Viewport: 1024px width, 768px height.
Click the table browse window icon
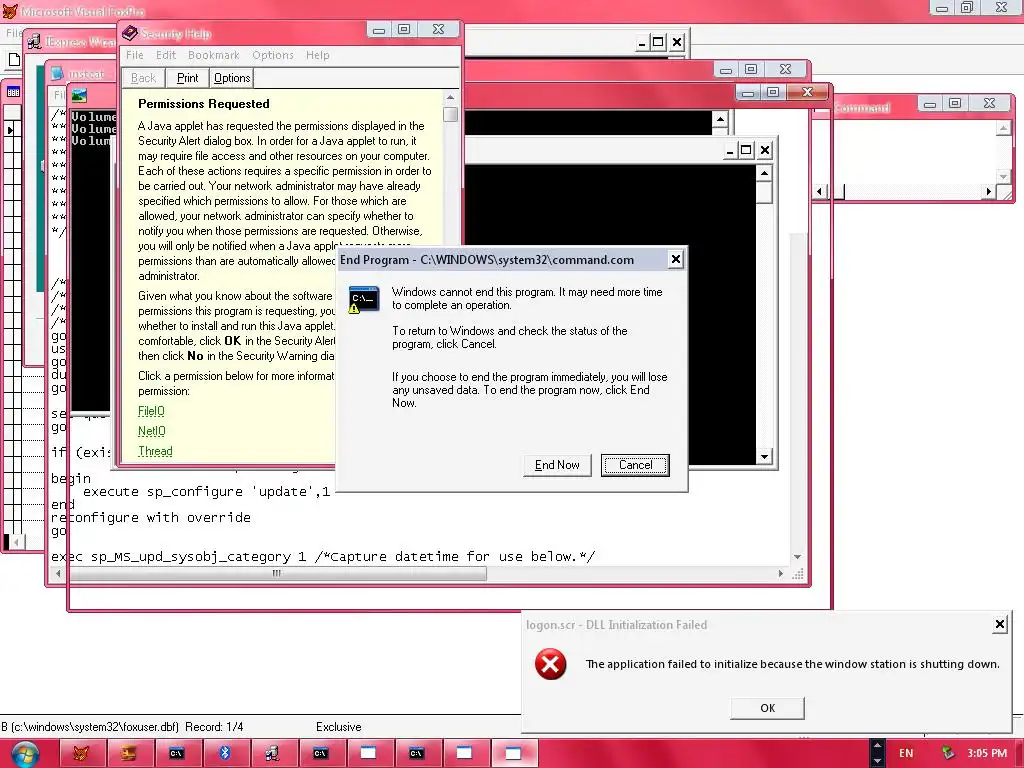13,92
